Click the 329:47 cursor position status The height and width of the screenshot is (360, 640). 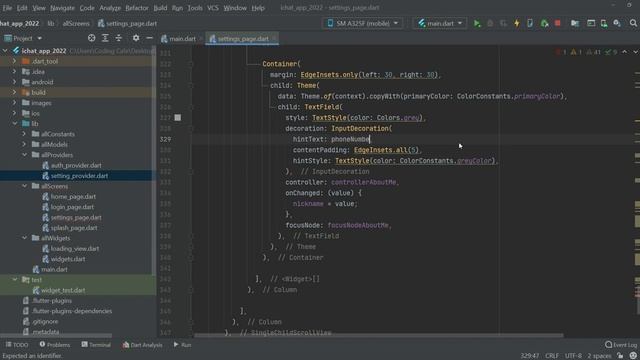tap(529, 356)
